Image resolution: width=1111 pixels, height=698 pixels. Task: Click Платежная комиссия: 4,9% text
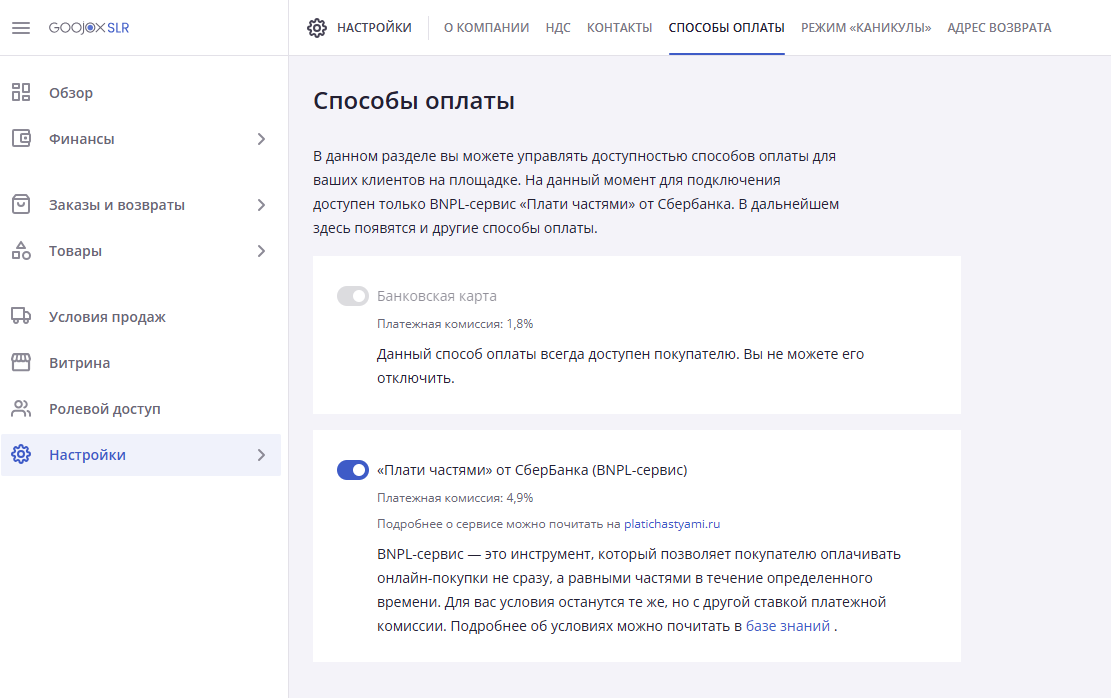pos(455,498)
